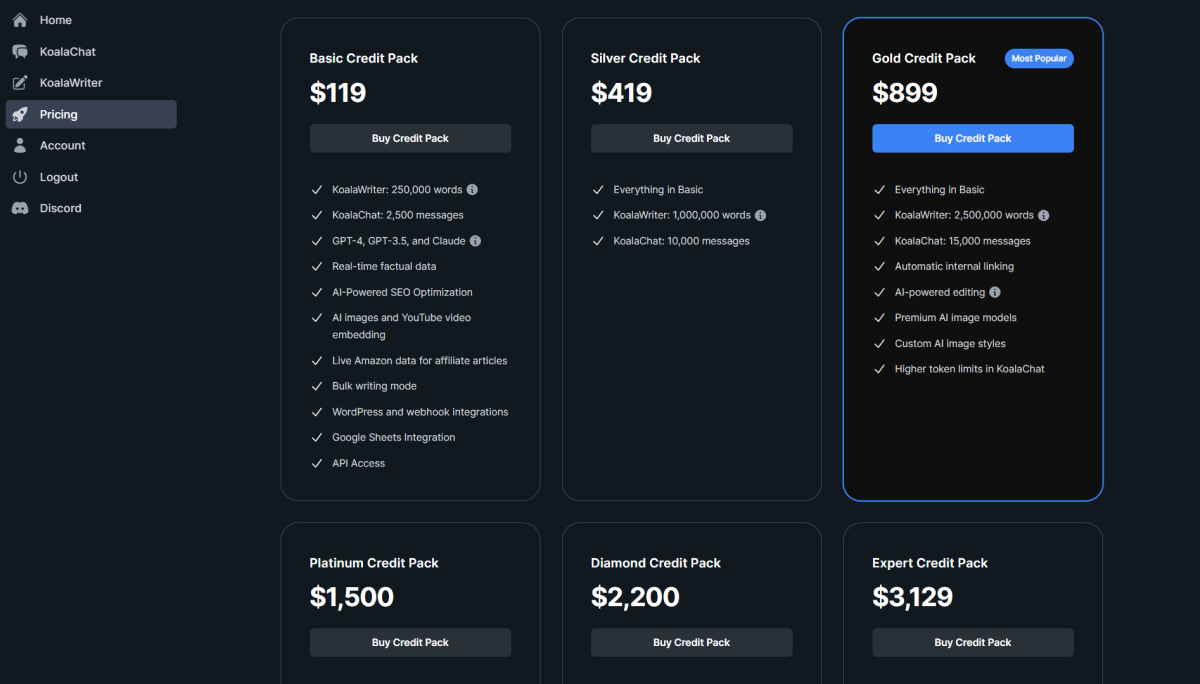Buy the Silver Credit Pack

(691, 138)
